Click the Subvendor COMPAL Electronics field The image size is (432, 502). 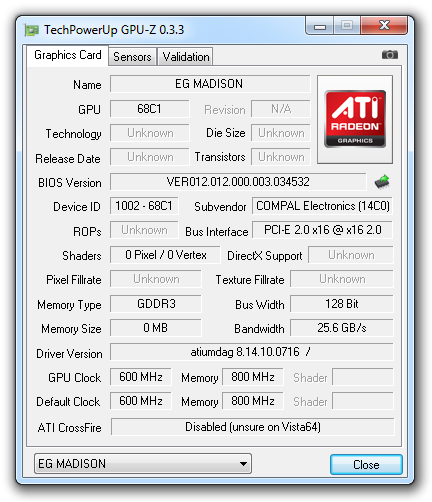pos(322,206)
